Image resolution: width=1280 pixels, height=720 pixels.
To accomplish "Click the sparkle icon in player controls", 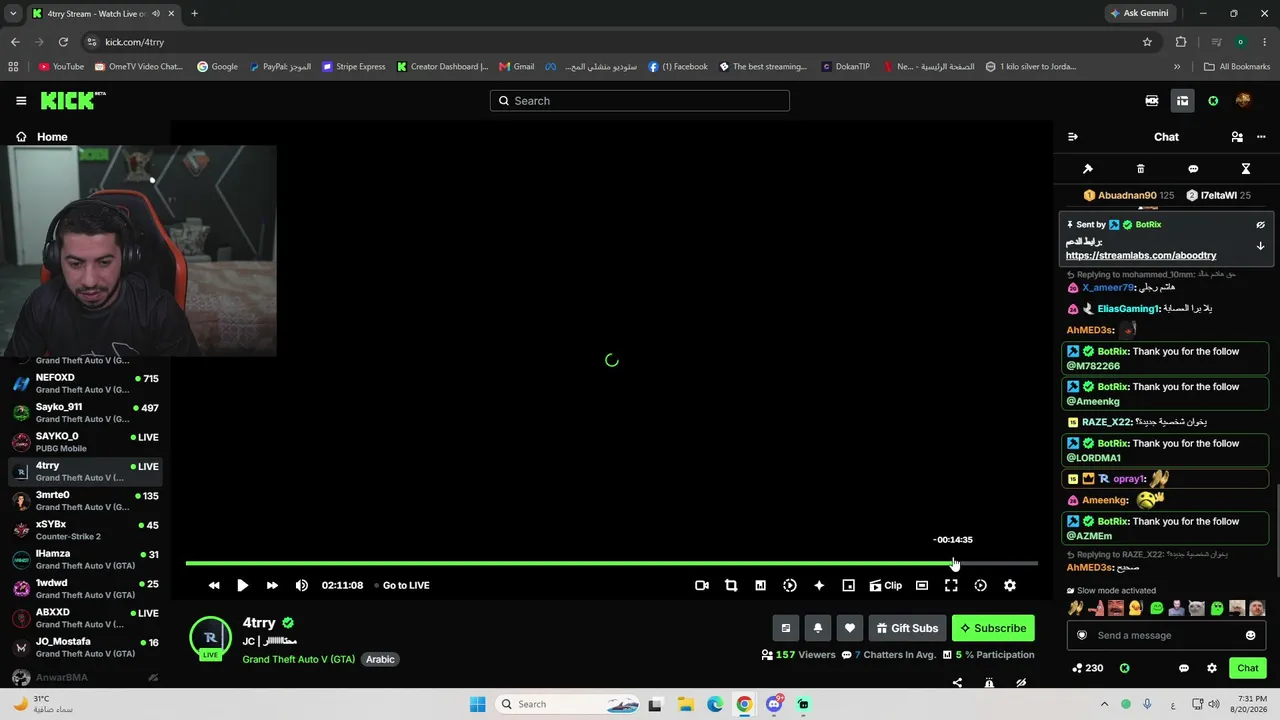I will [x=819, y=585].
